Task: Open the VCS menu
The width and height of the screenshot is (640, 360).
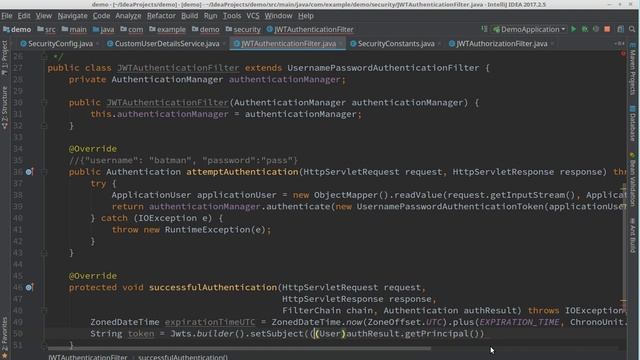Action: (x=253, y=16)
